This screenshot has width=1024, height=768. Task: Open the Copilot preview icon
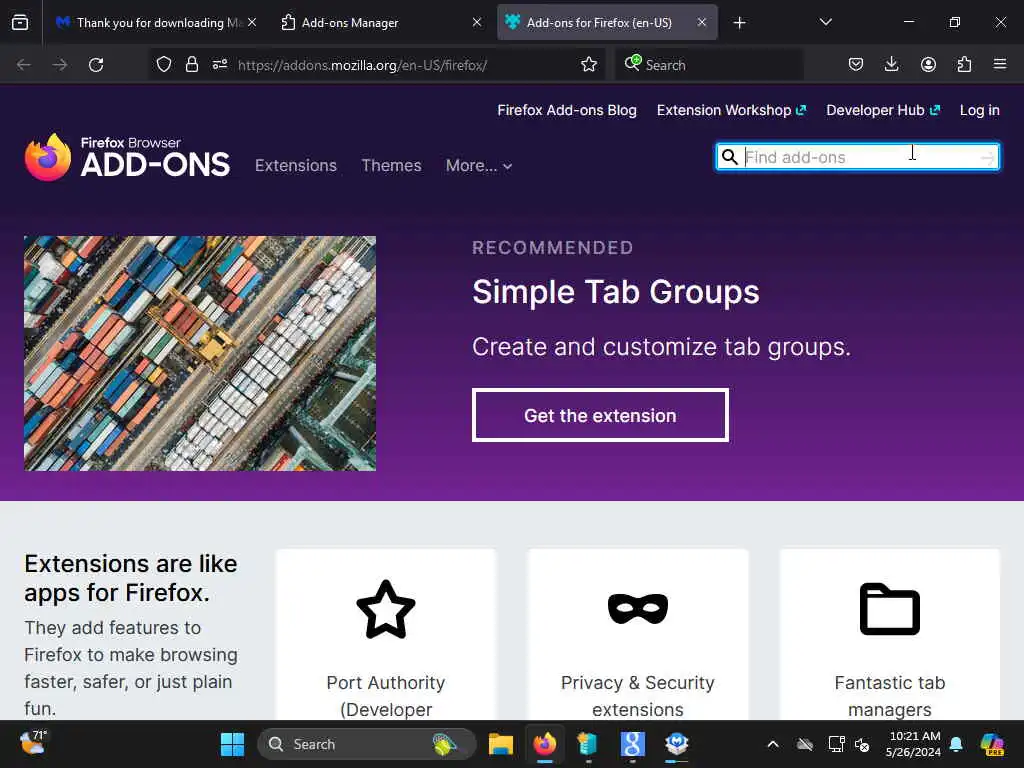(992, 744)
